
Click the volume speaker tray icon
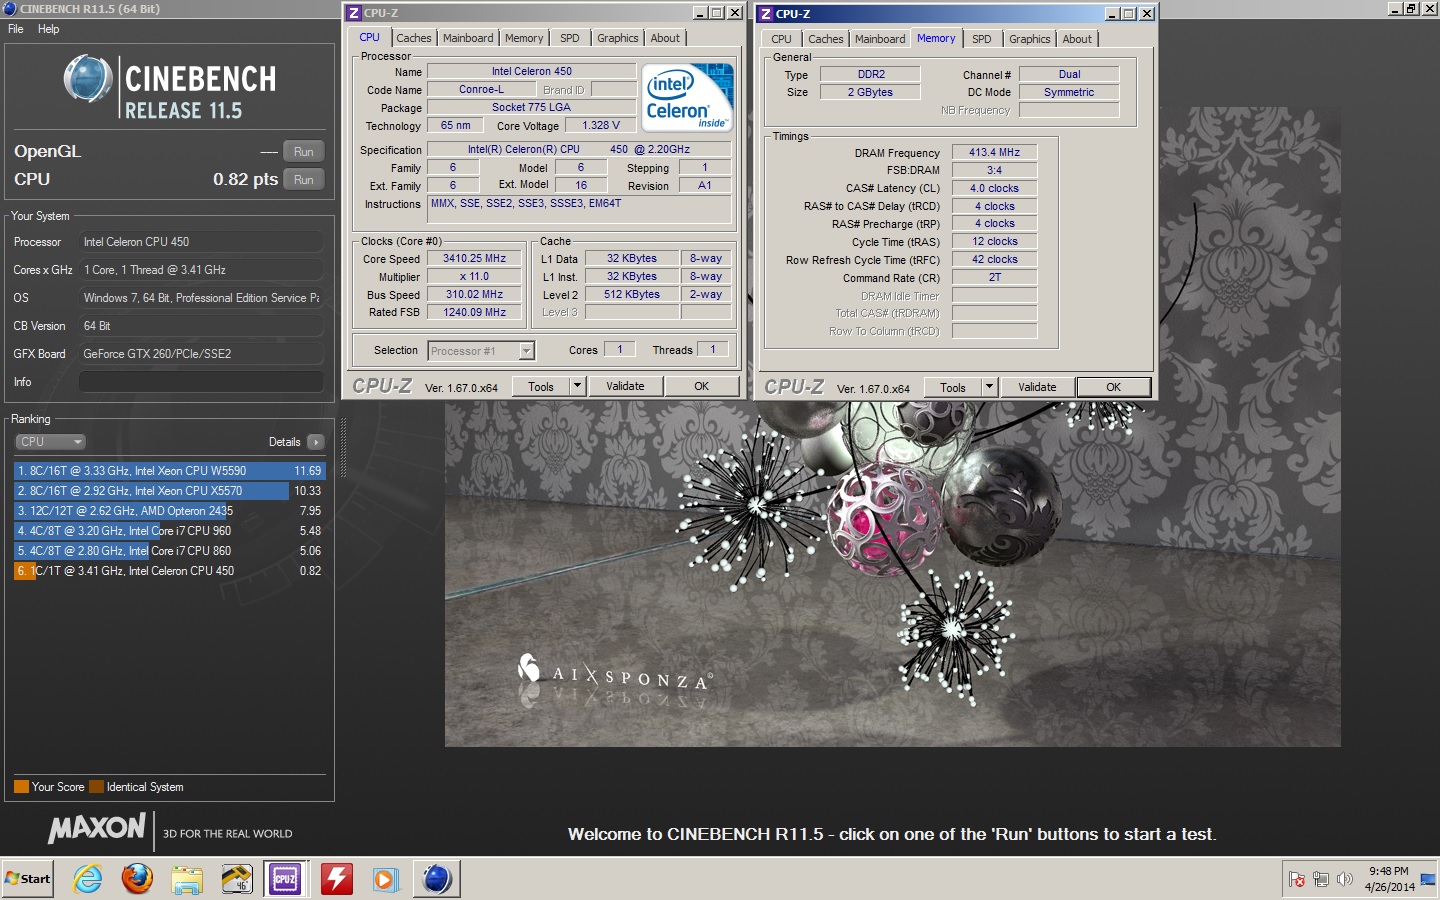1344,879
